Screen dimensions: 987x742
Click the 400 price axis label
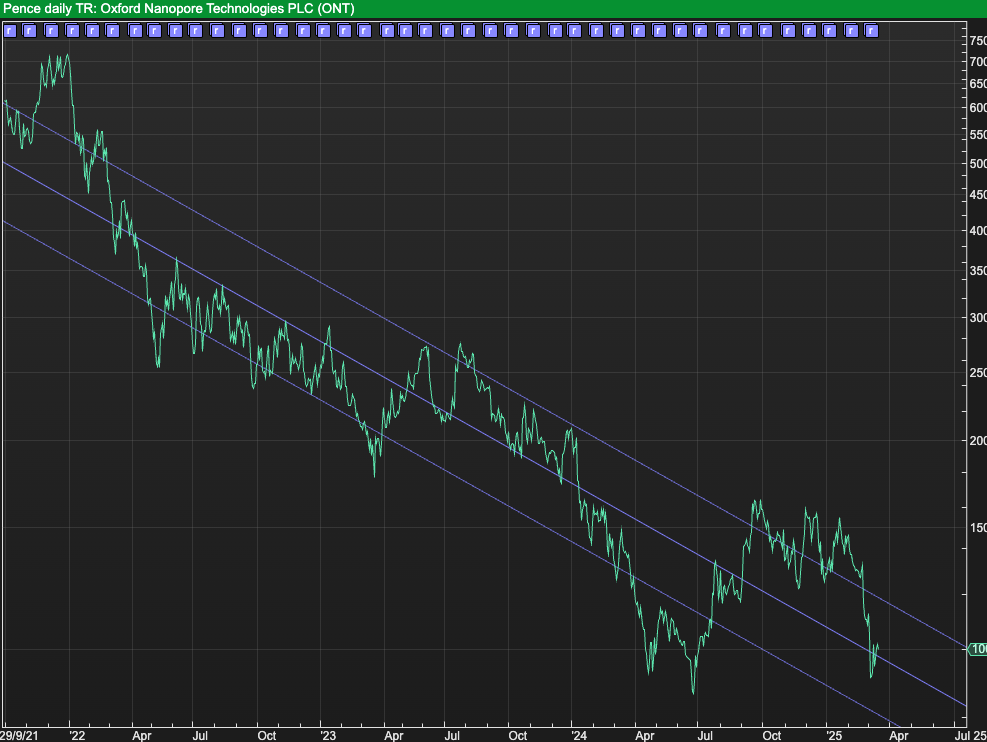(978, 231)
